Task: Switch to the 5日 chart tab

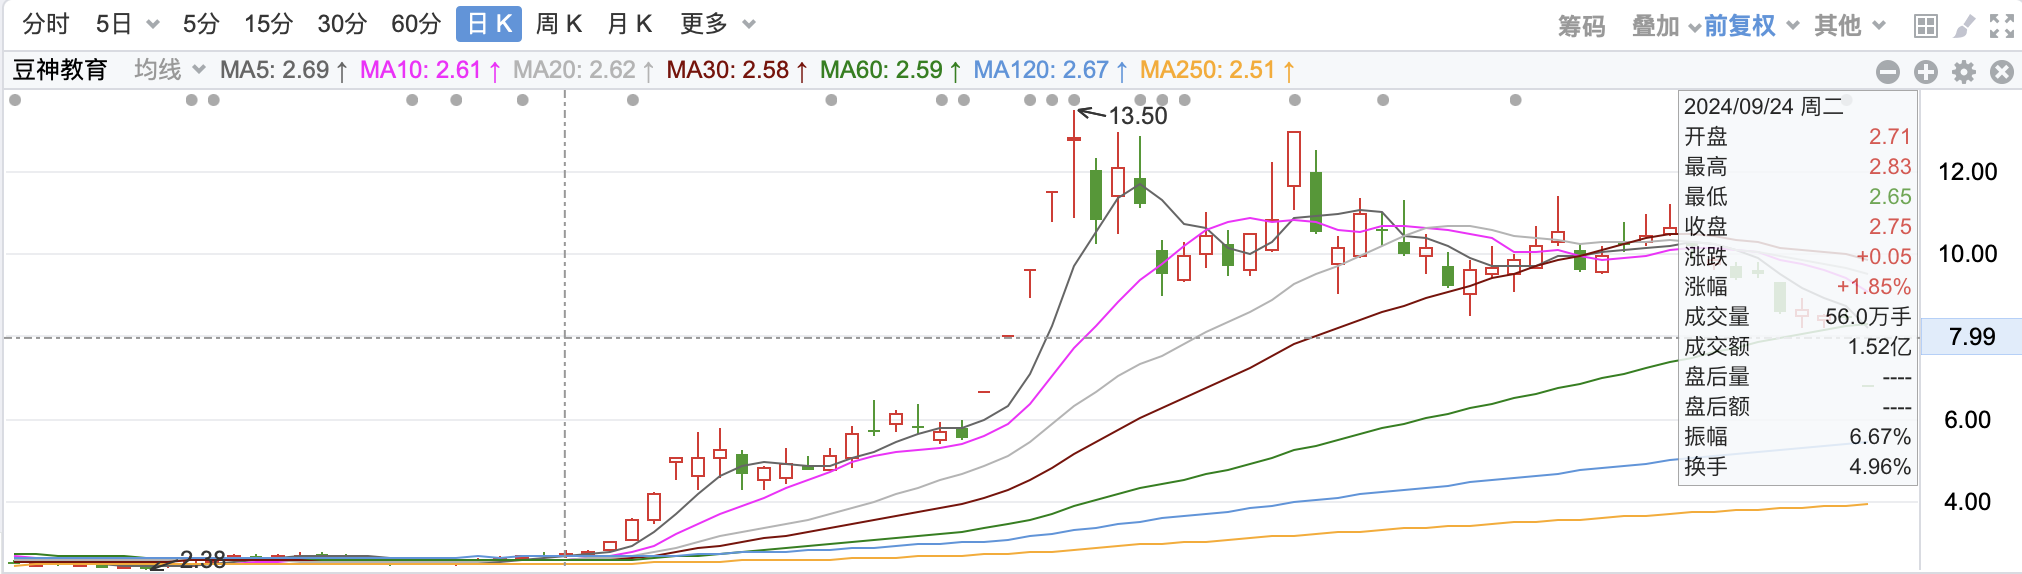Action: click(114, 24)
